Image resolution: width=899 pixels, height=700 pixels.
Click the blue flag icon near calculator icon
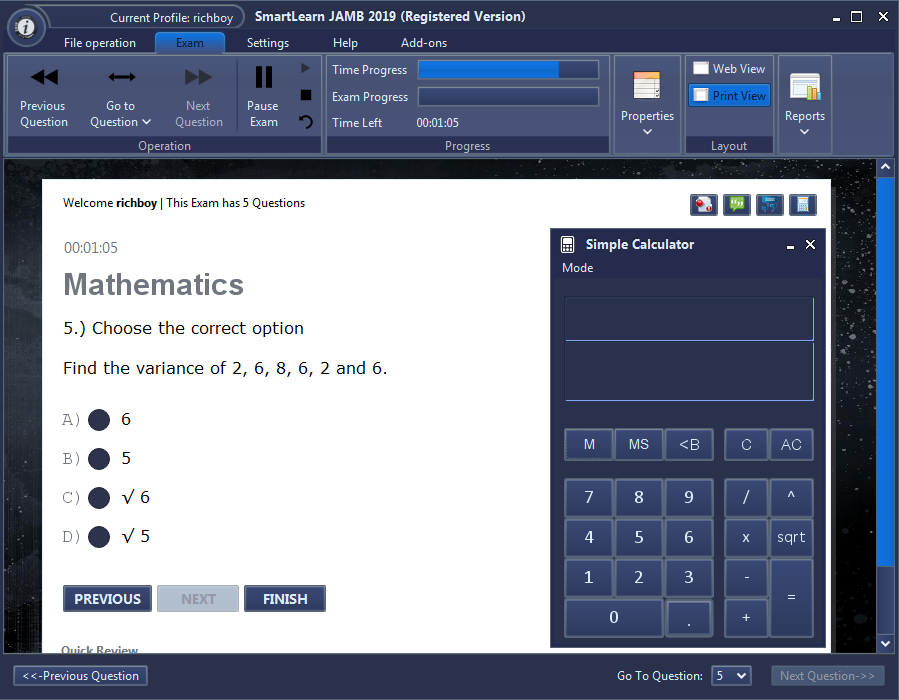point(769,205)
